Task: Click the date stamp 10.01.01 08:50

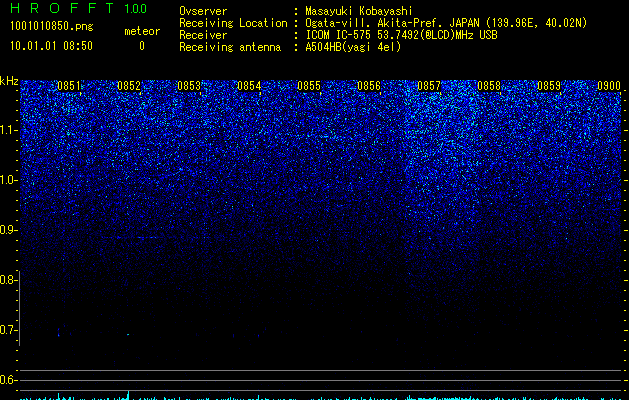Action: [51, 46]
